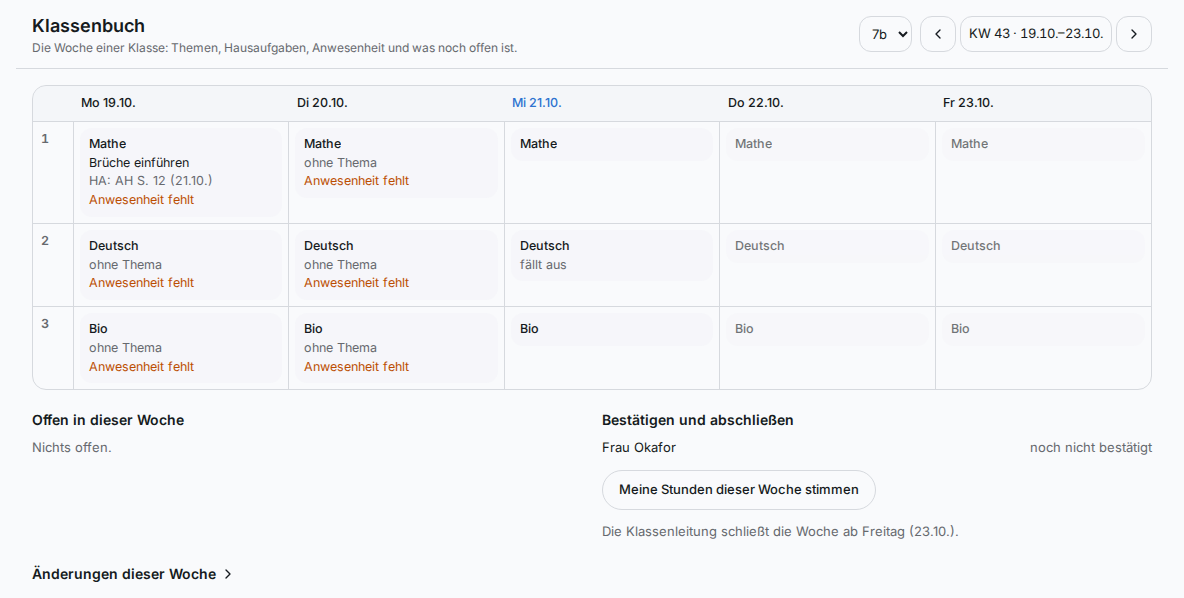Click the 'Bestätigen und abschließen' heading
Image resolution: width=1184 pixels, height=598 pixels.
tap(698, 420)
